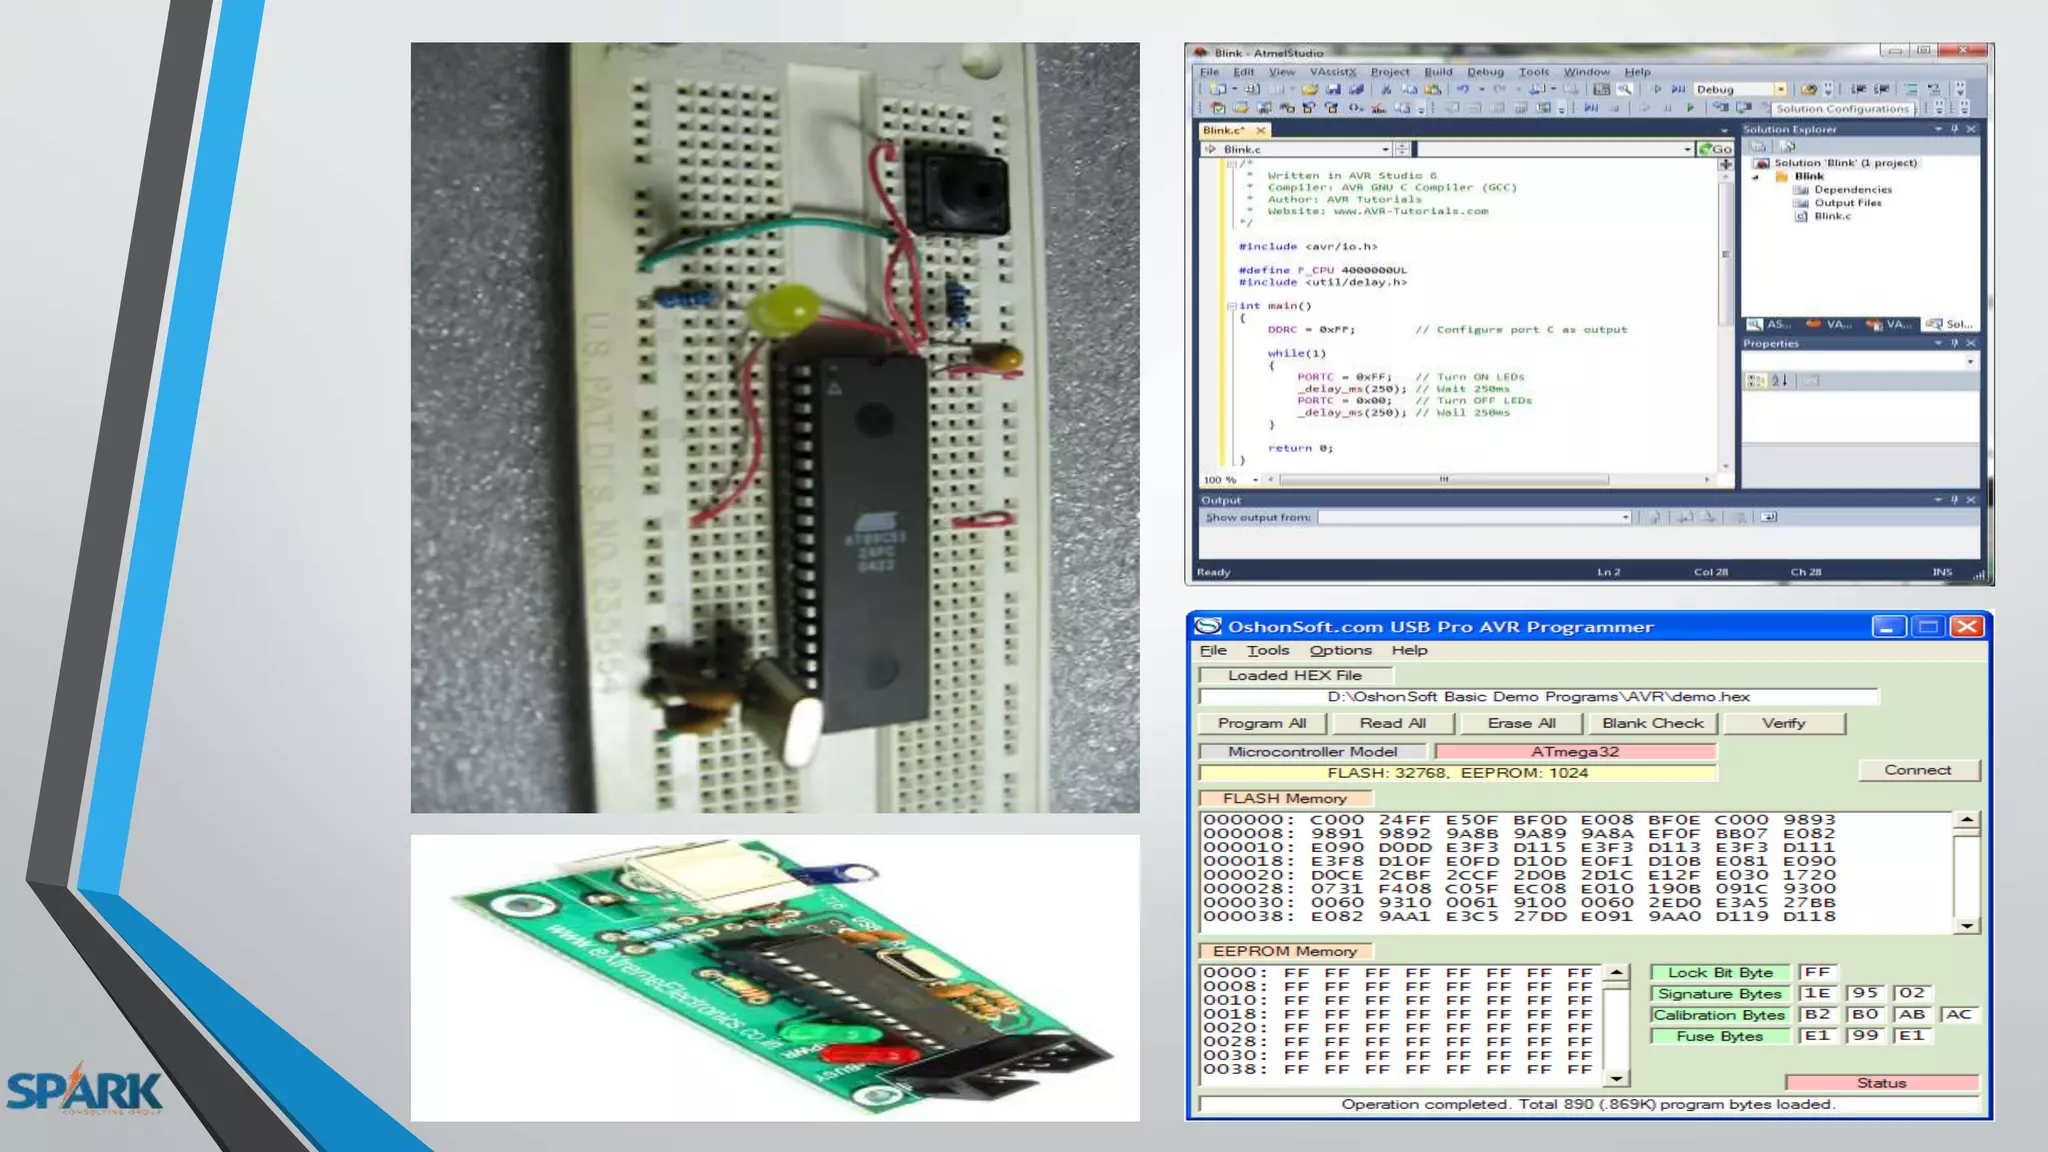Click the Find in Files magnifier icon
This screenshot has width=2048, height=1152.
coord(1625,89)
